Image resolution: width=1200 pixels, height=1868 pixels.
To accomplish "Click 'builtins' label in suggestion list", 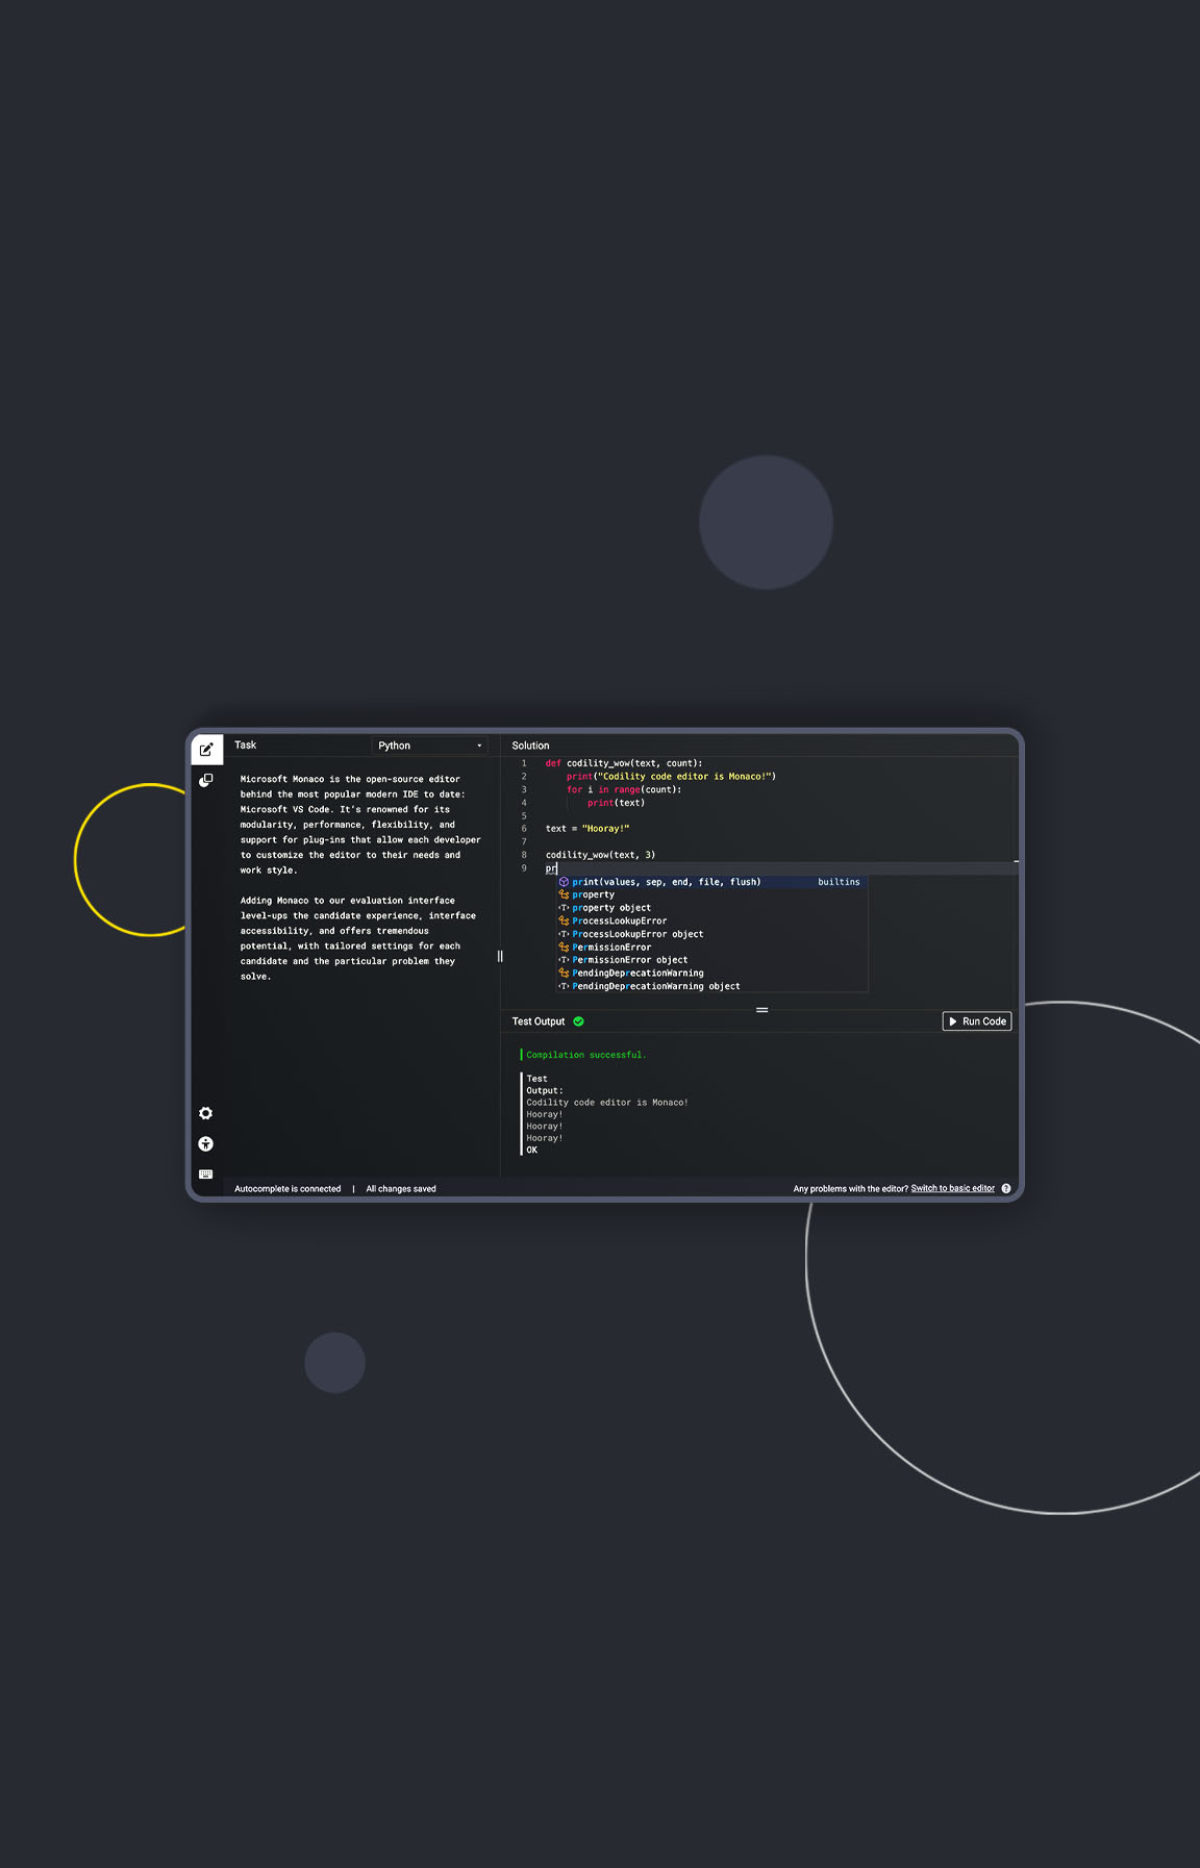I will pos(839,882).
